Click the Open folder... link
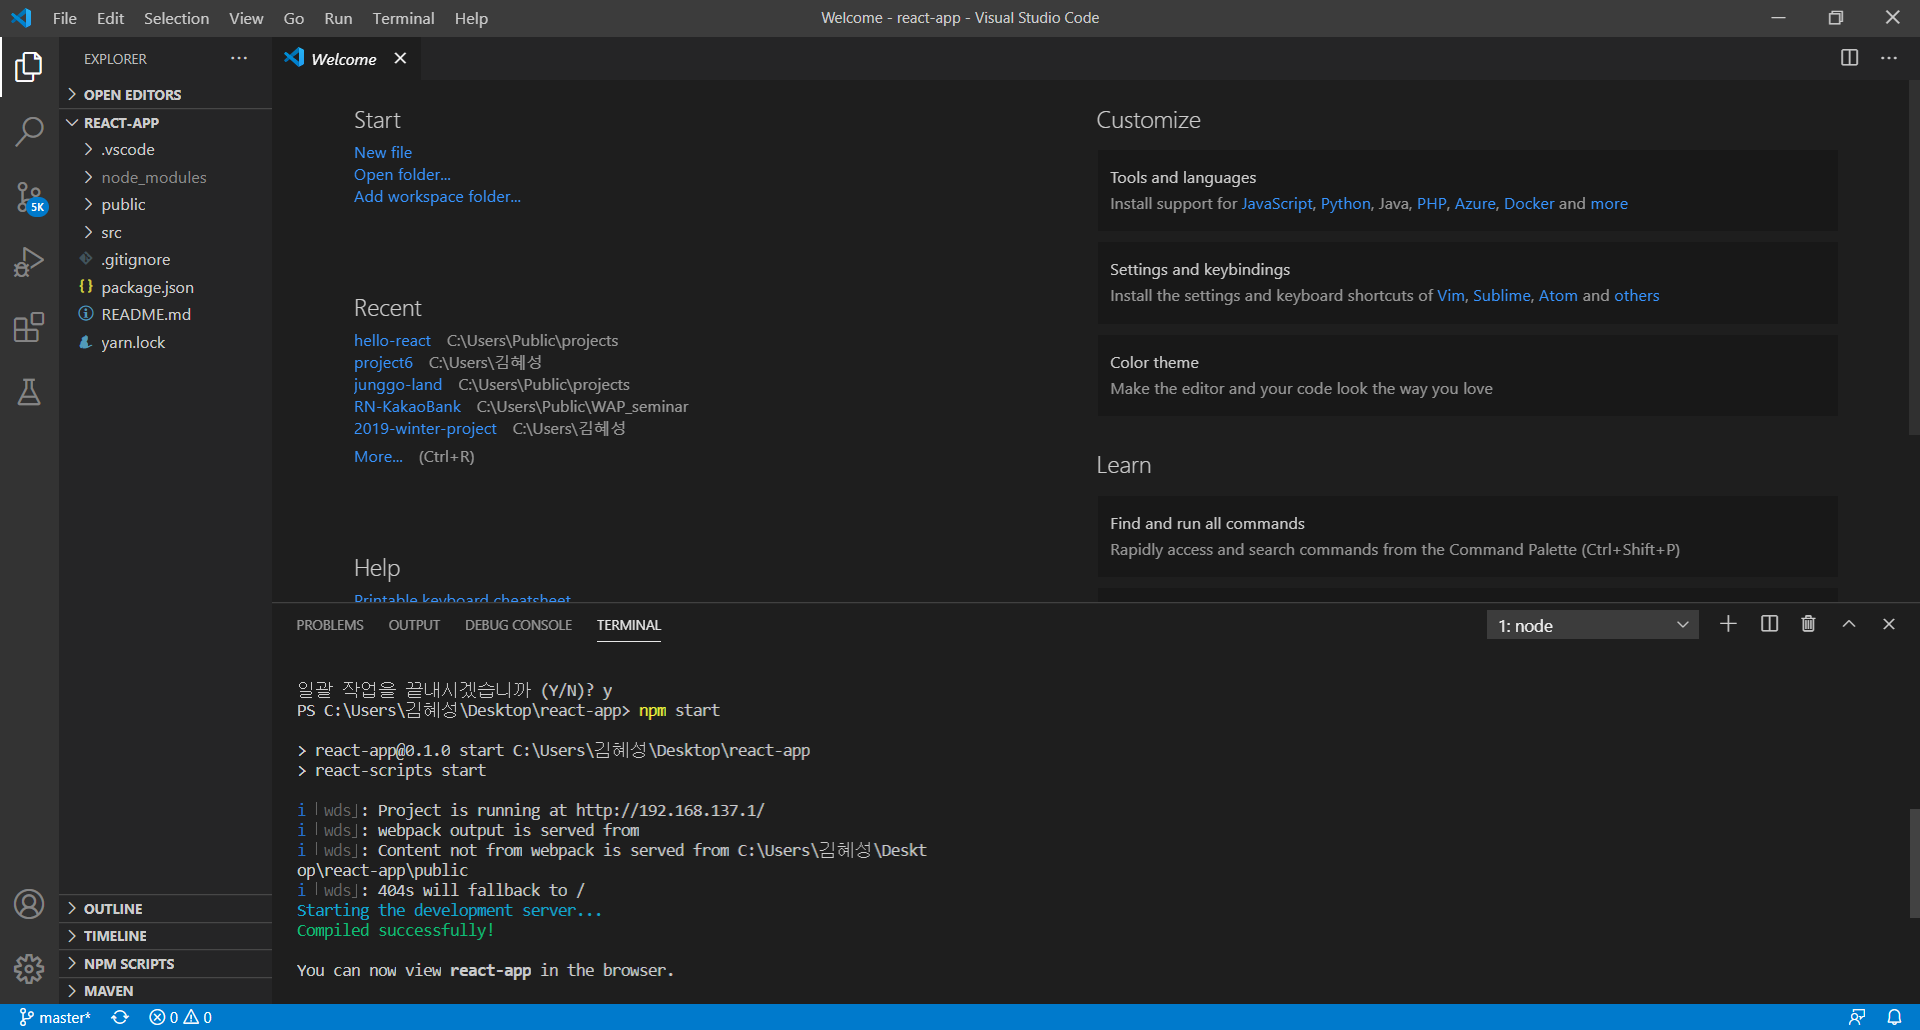 coord(402,174)
